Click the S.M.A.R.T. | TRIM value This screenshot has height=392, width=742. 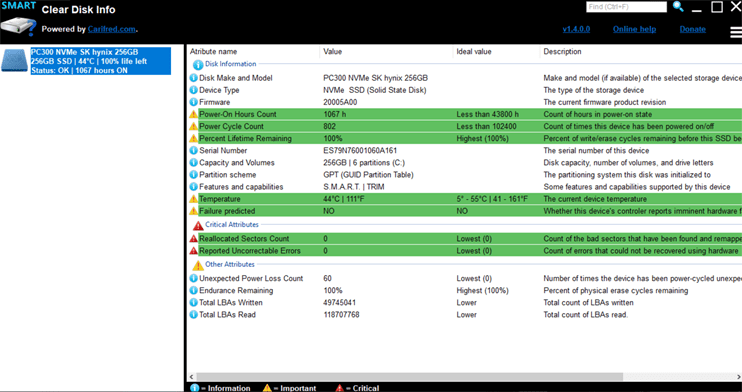coord(353,187)
